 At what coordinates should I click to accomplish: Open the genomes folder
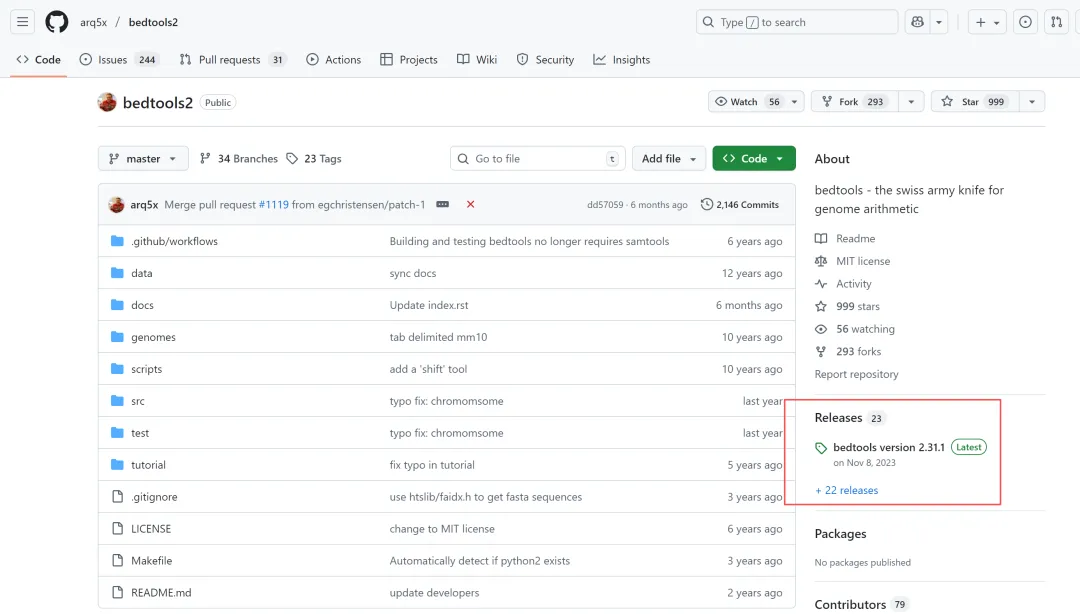click(154, 337)
